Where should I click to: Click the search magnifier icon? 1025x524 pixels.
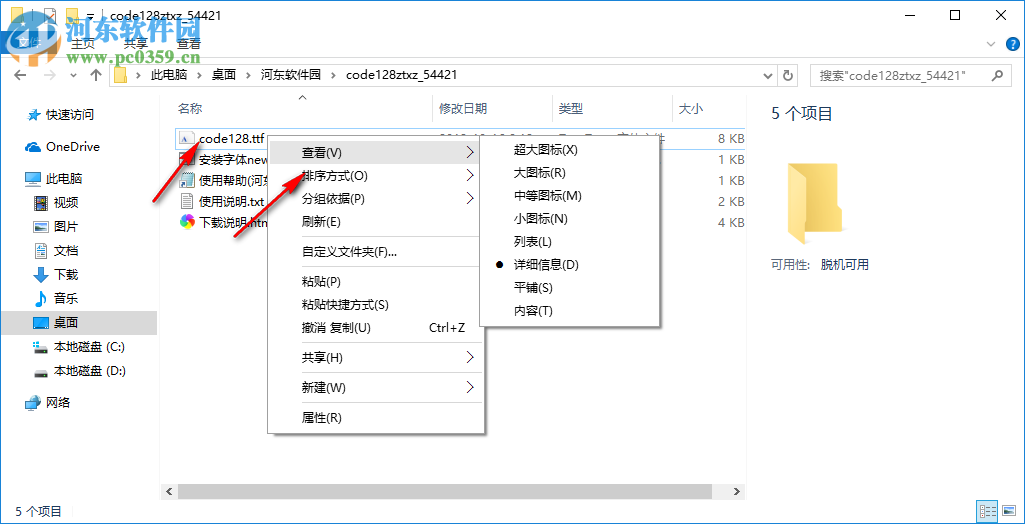tap(998, 75)
